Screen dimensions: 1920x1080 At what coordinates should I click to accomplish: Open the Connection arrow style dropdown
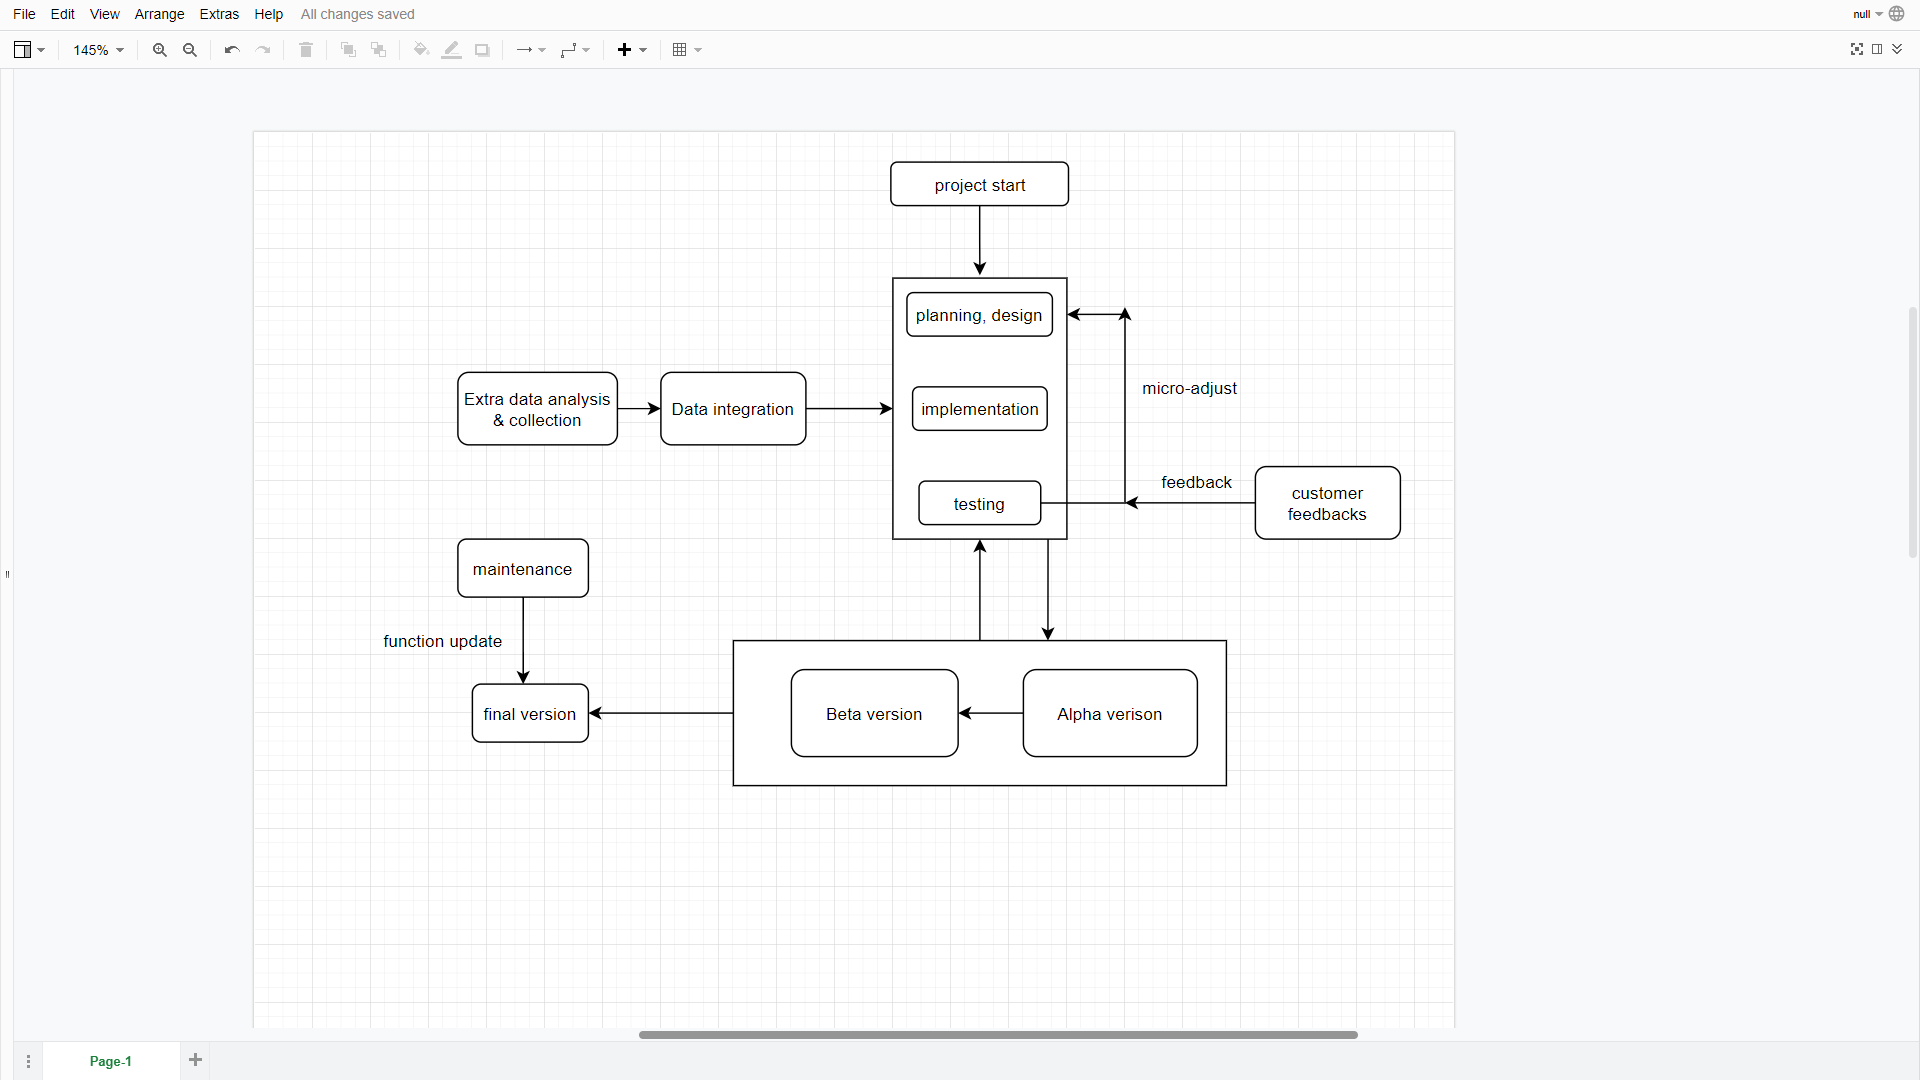tap(531, 50)
